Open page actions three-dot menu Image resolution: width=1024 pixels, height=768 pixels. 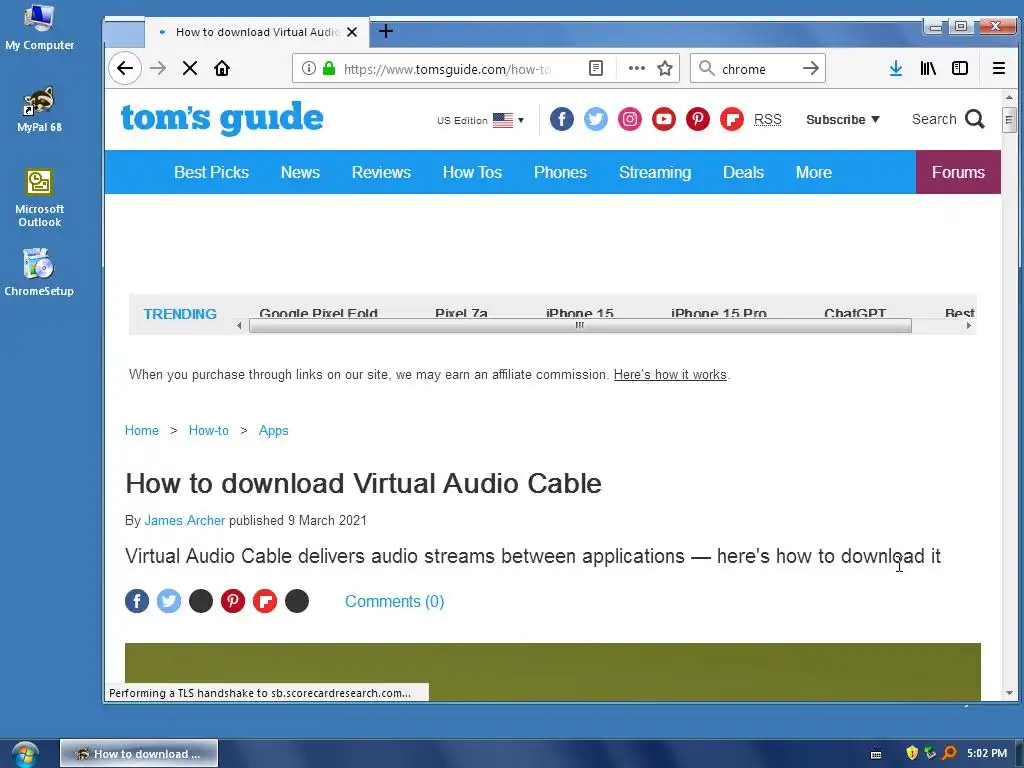coord(637,69)
